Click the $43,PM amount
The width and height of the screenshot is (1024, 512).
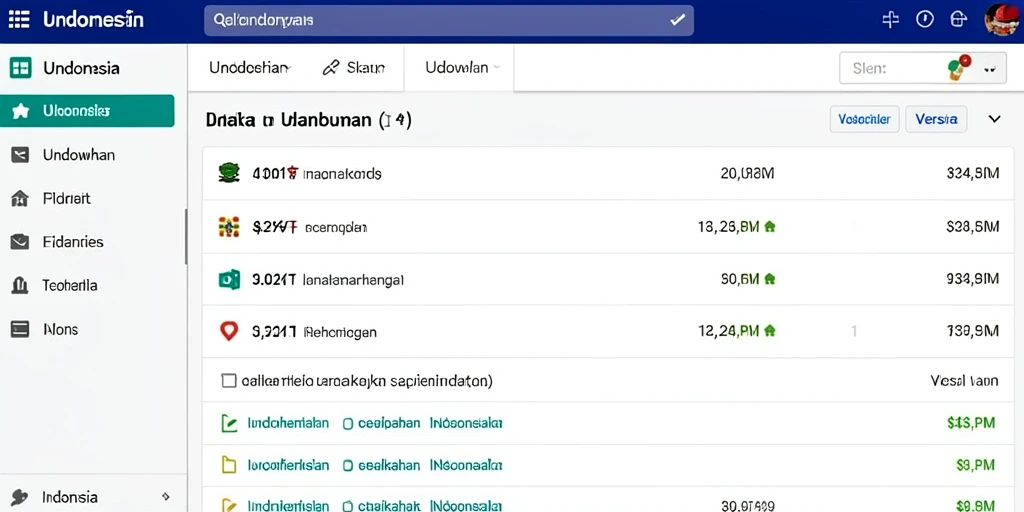[x=970, y=423]
